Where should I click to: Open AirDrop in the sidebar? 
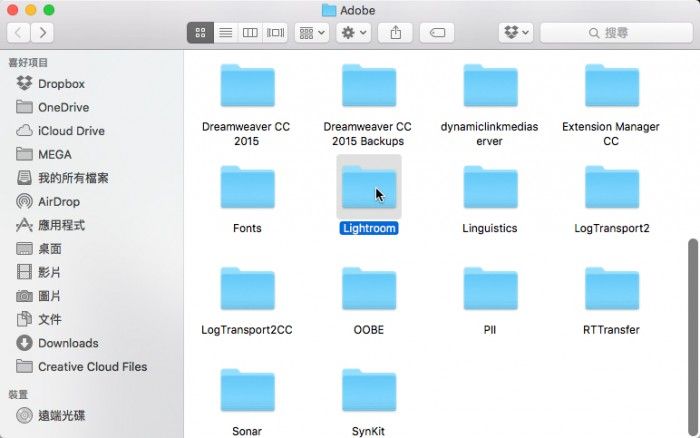click(x=48, y=201)
